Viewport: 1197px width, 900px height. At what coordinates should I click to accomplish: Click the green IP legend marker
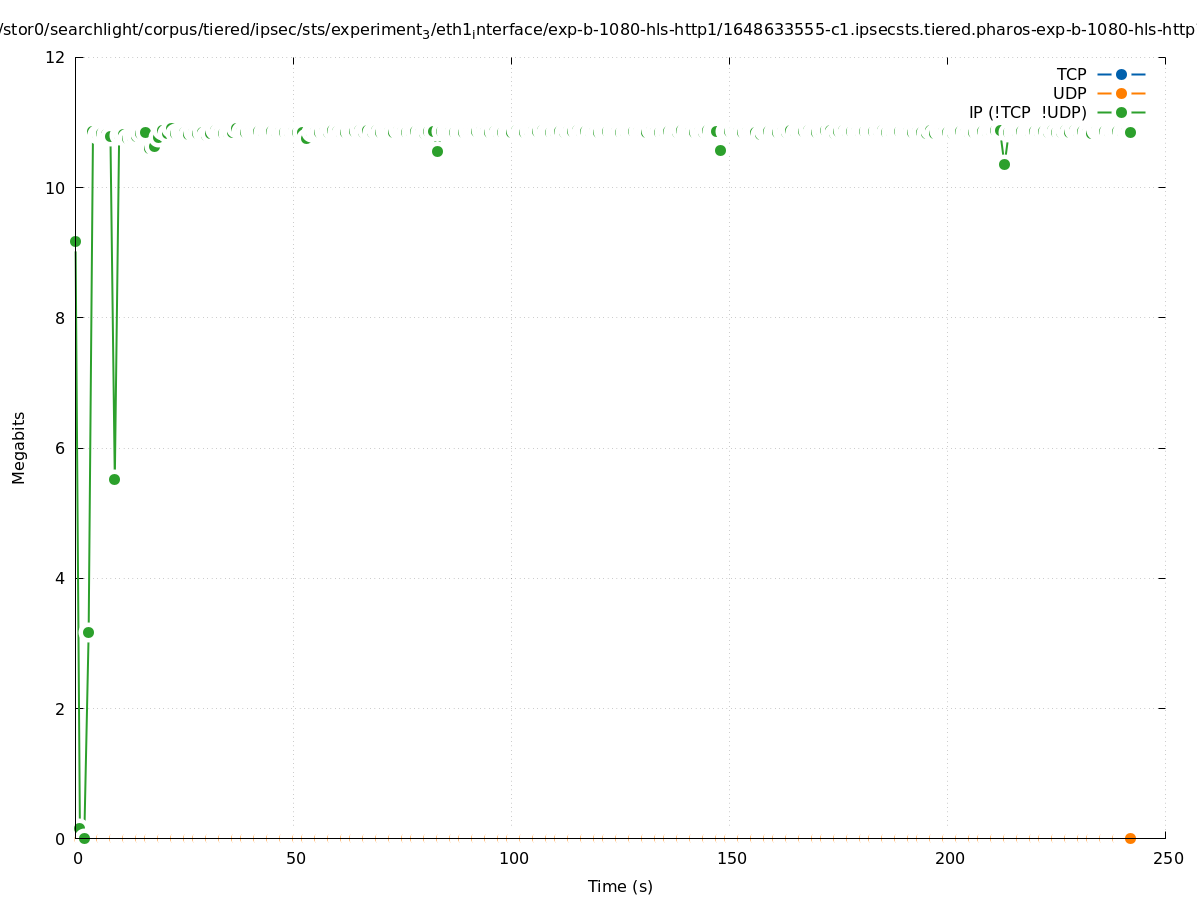[x=1121, y=113]
